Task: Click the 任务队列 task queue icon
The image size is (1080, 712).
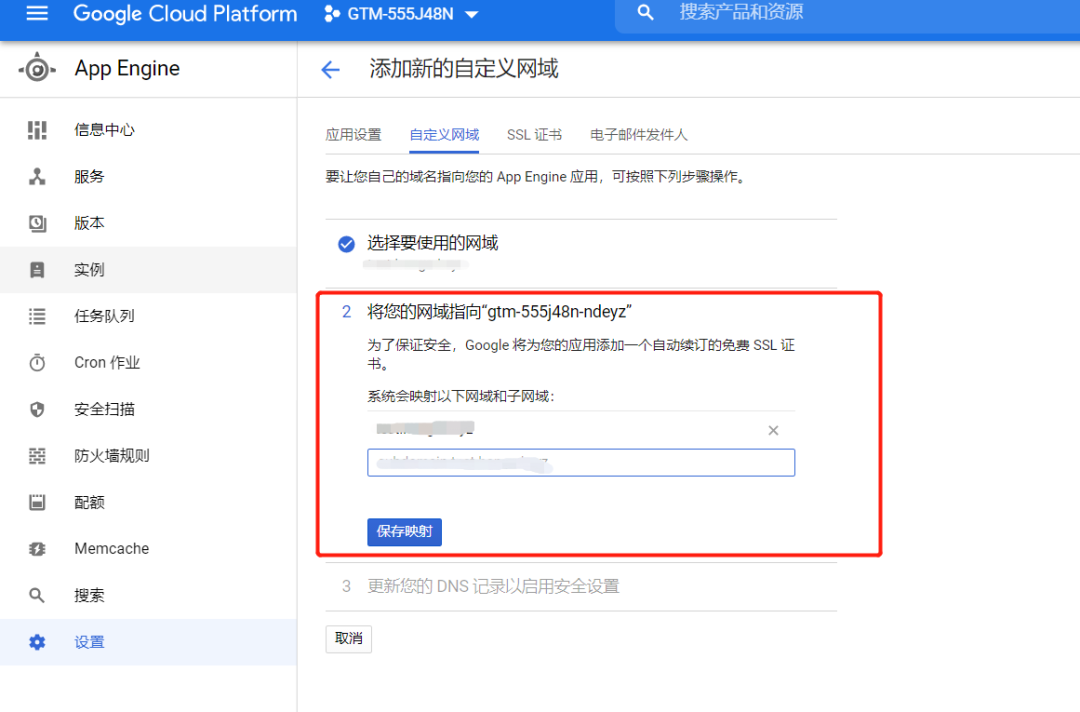Action: [37, 316]
